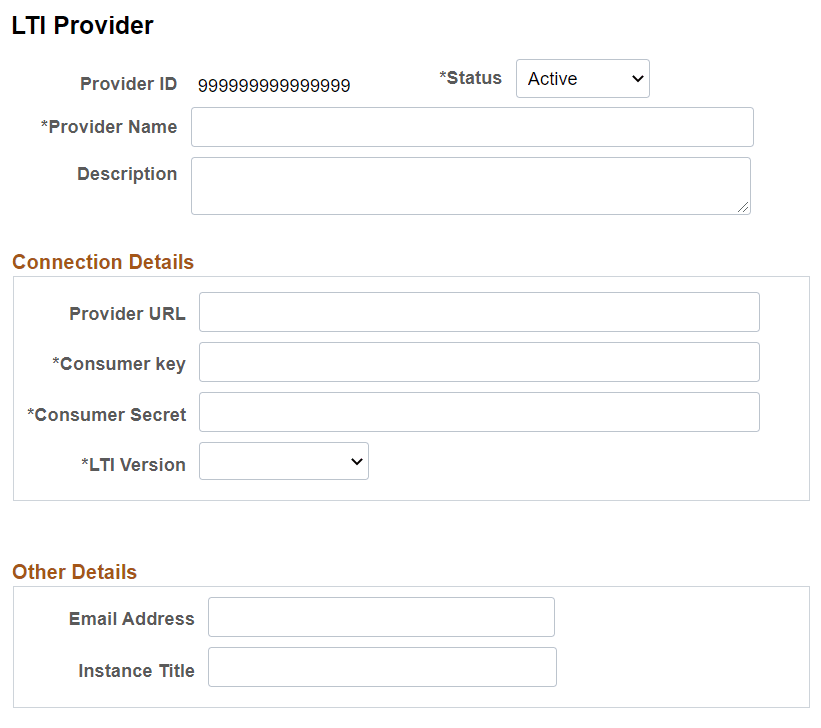Image resolution: width=821 pixels, height=728 pixels.
Task: Expand the LTI Version dropdown
Action: (x=283, y=461)
